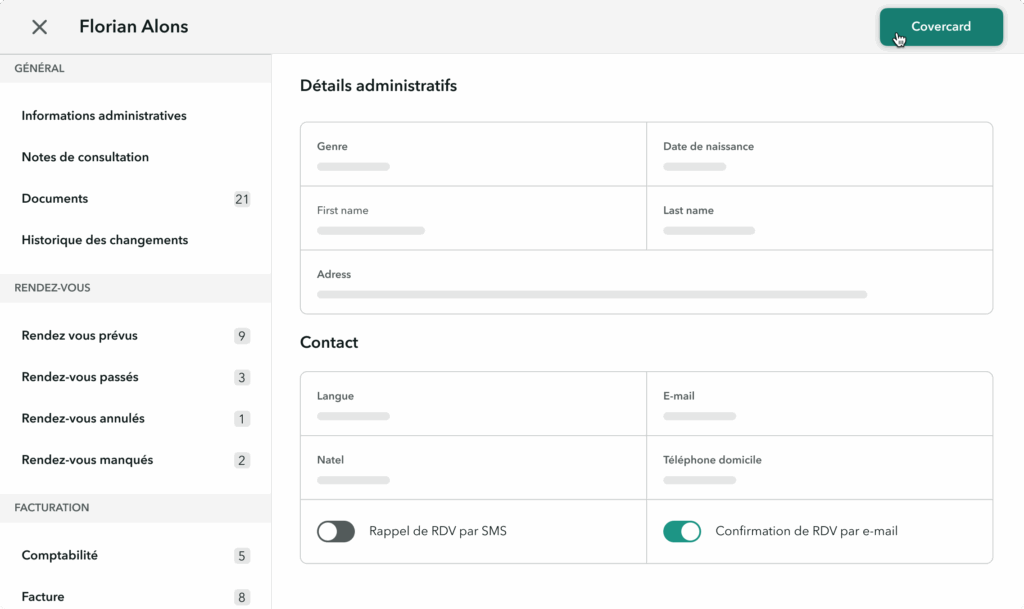Open Rendez-vous annulés entry
The width and height of the screenshot is (1024, 609).
[x=83, y=418]
